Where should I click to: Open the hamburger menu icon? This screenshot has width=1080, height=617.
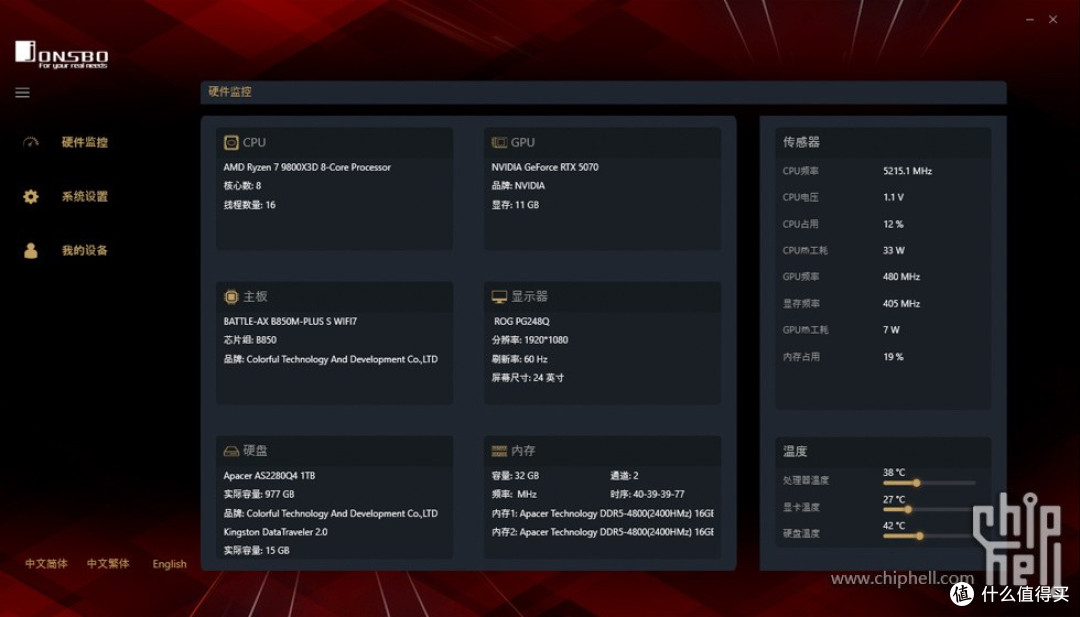(22, 92)
